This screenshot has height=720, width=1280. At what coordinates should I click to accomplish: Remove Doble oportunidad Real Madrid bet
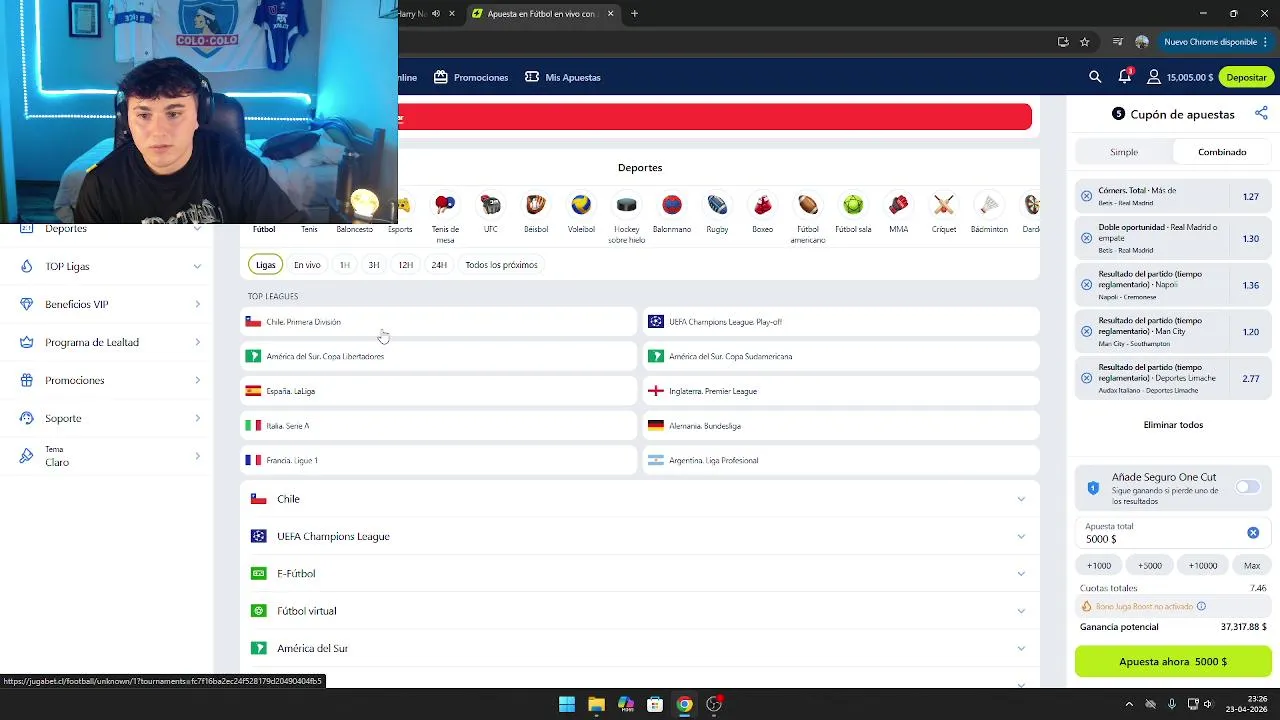coord(1087,239)
